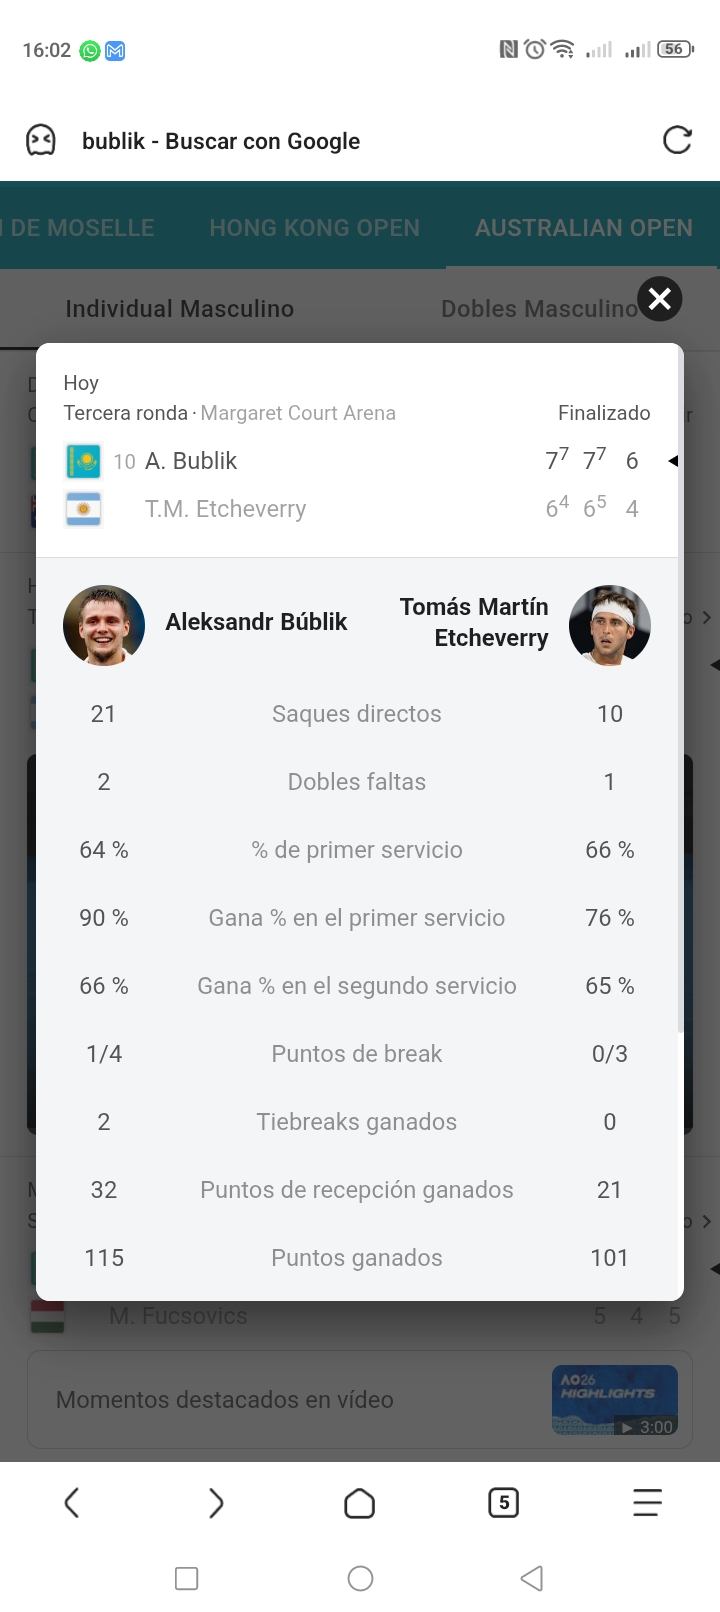Open the tab switcher showing 5 tabs

point(503,1502)
